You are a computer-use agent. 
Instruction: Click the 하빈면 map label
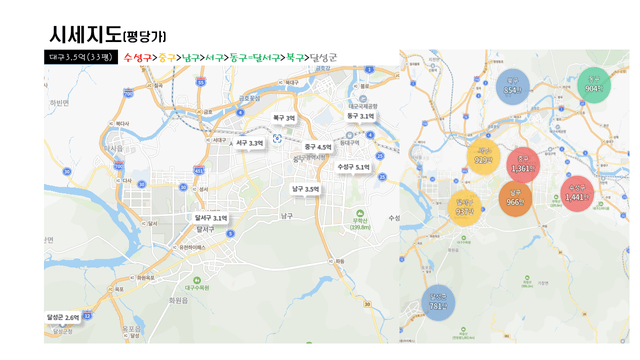(59, 103)
